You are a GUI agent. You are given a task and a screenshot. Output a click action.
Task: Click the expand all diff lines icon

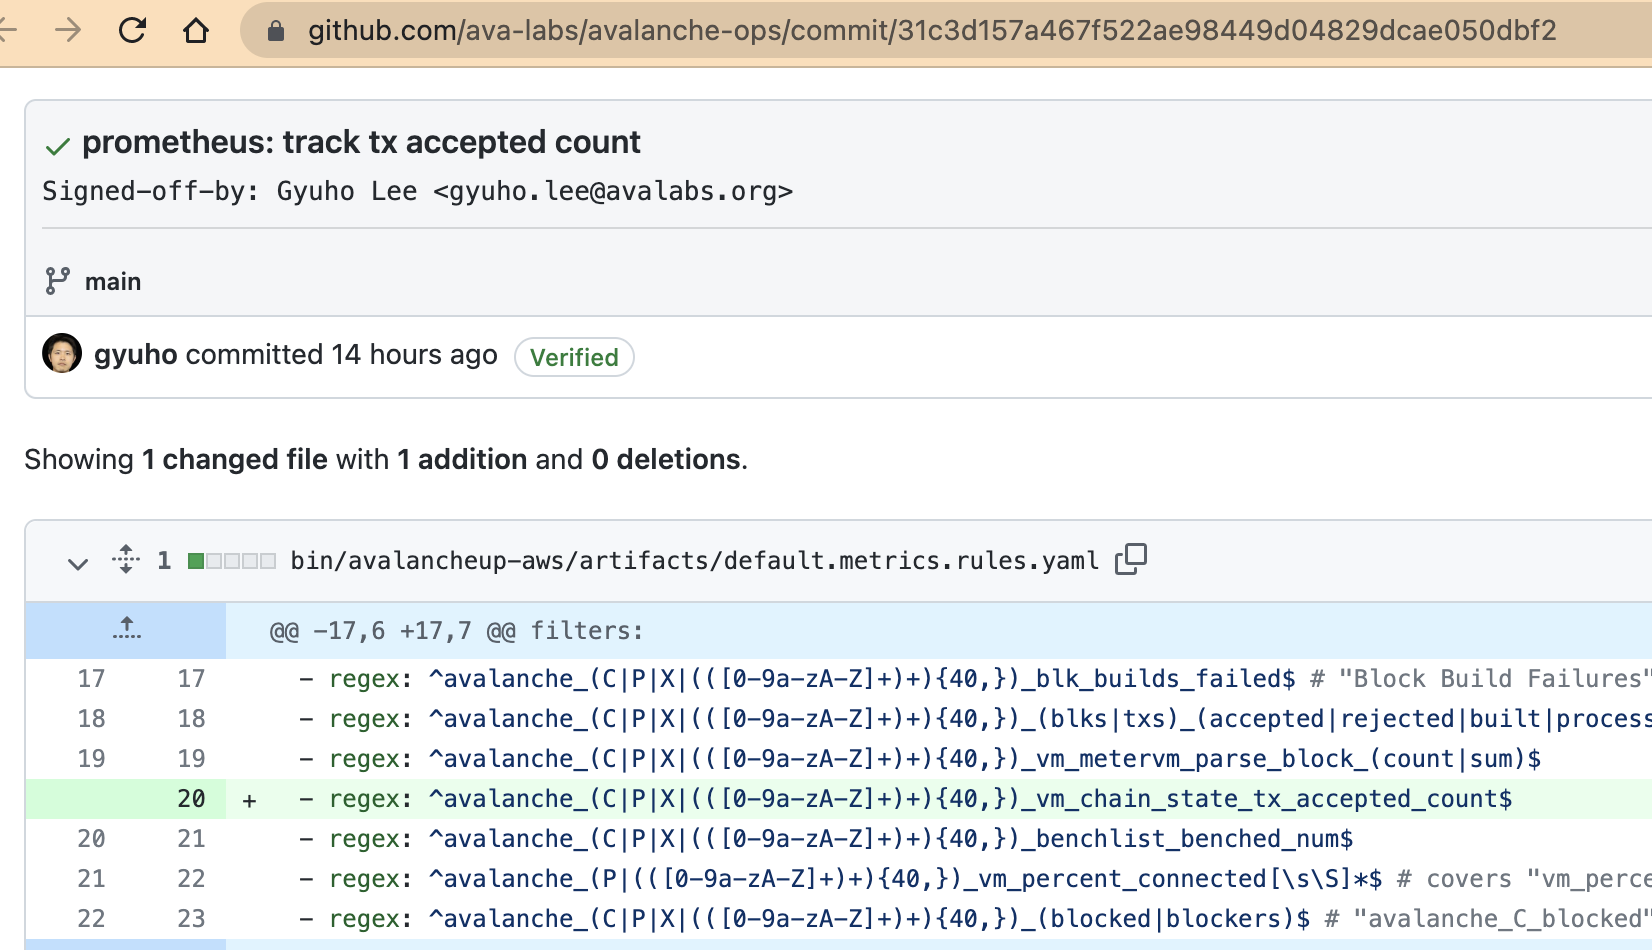coord(126,559)
